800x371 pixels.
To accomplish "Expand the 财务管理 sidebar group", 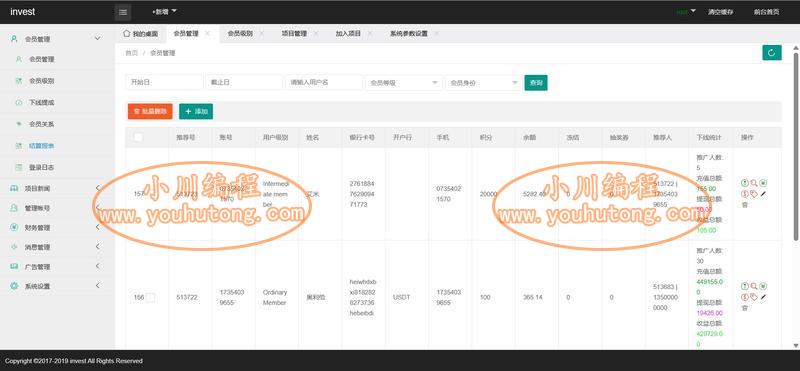I will 57,228.
